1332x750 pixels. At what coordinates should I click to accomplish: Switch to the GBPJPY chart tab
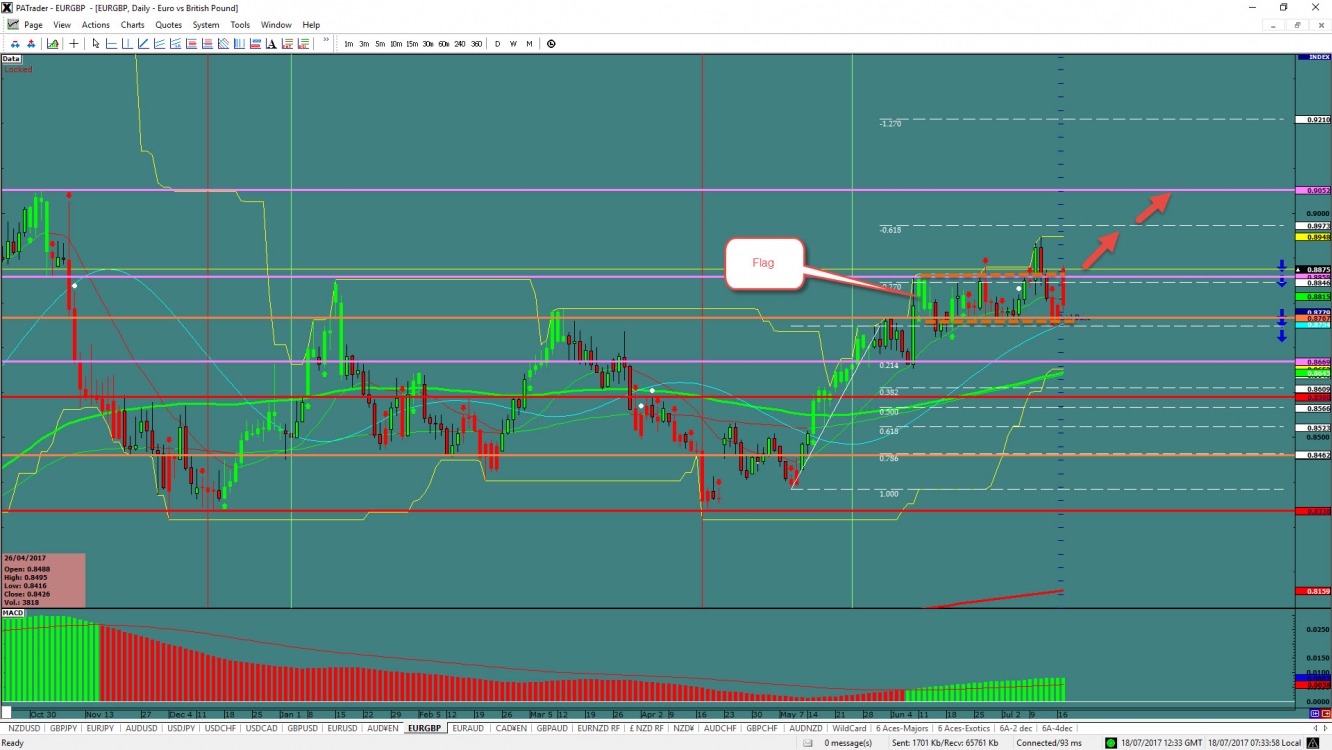(x=63, y=728)
